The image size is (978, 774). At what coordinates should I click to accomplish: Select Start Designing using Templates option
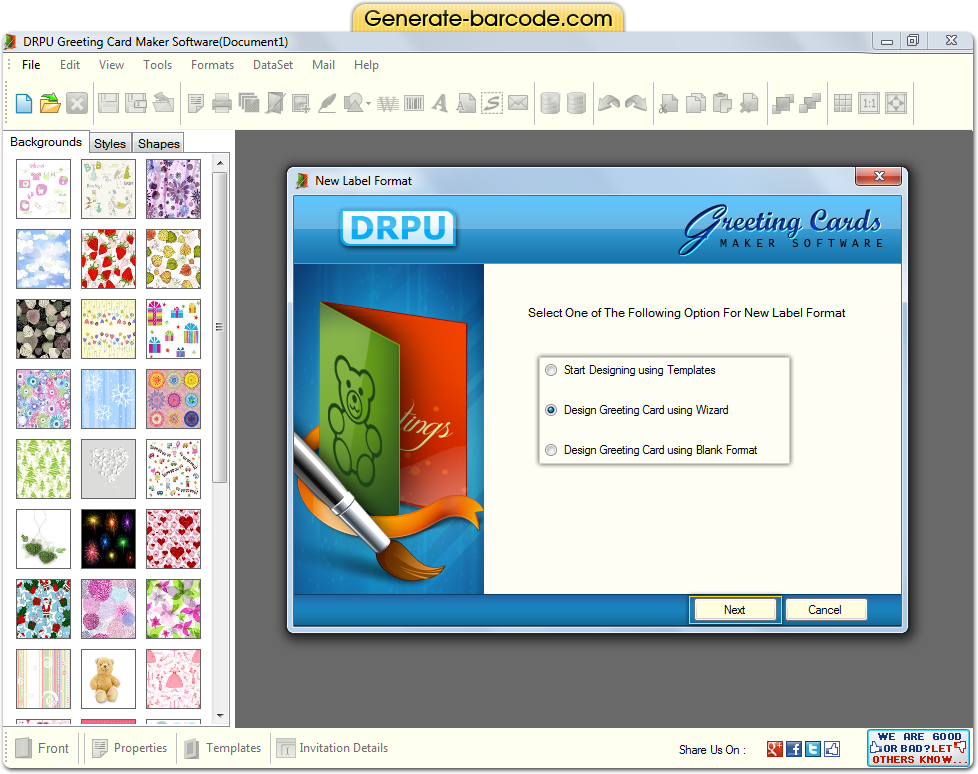click(x=630, y=370)
